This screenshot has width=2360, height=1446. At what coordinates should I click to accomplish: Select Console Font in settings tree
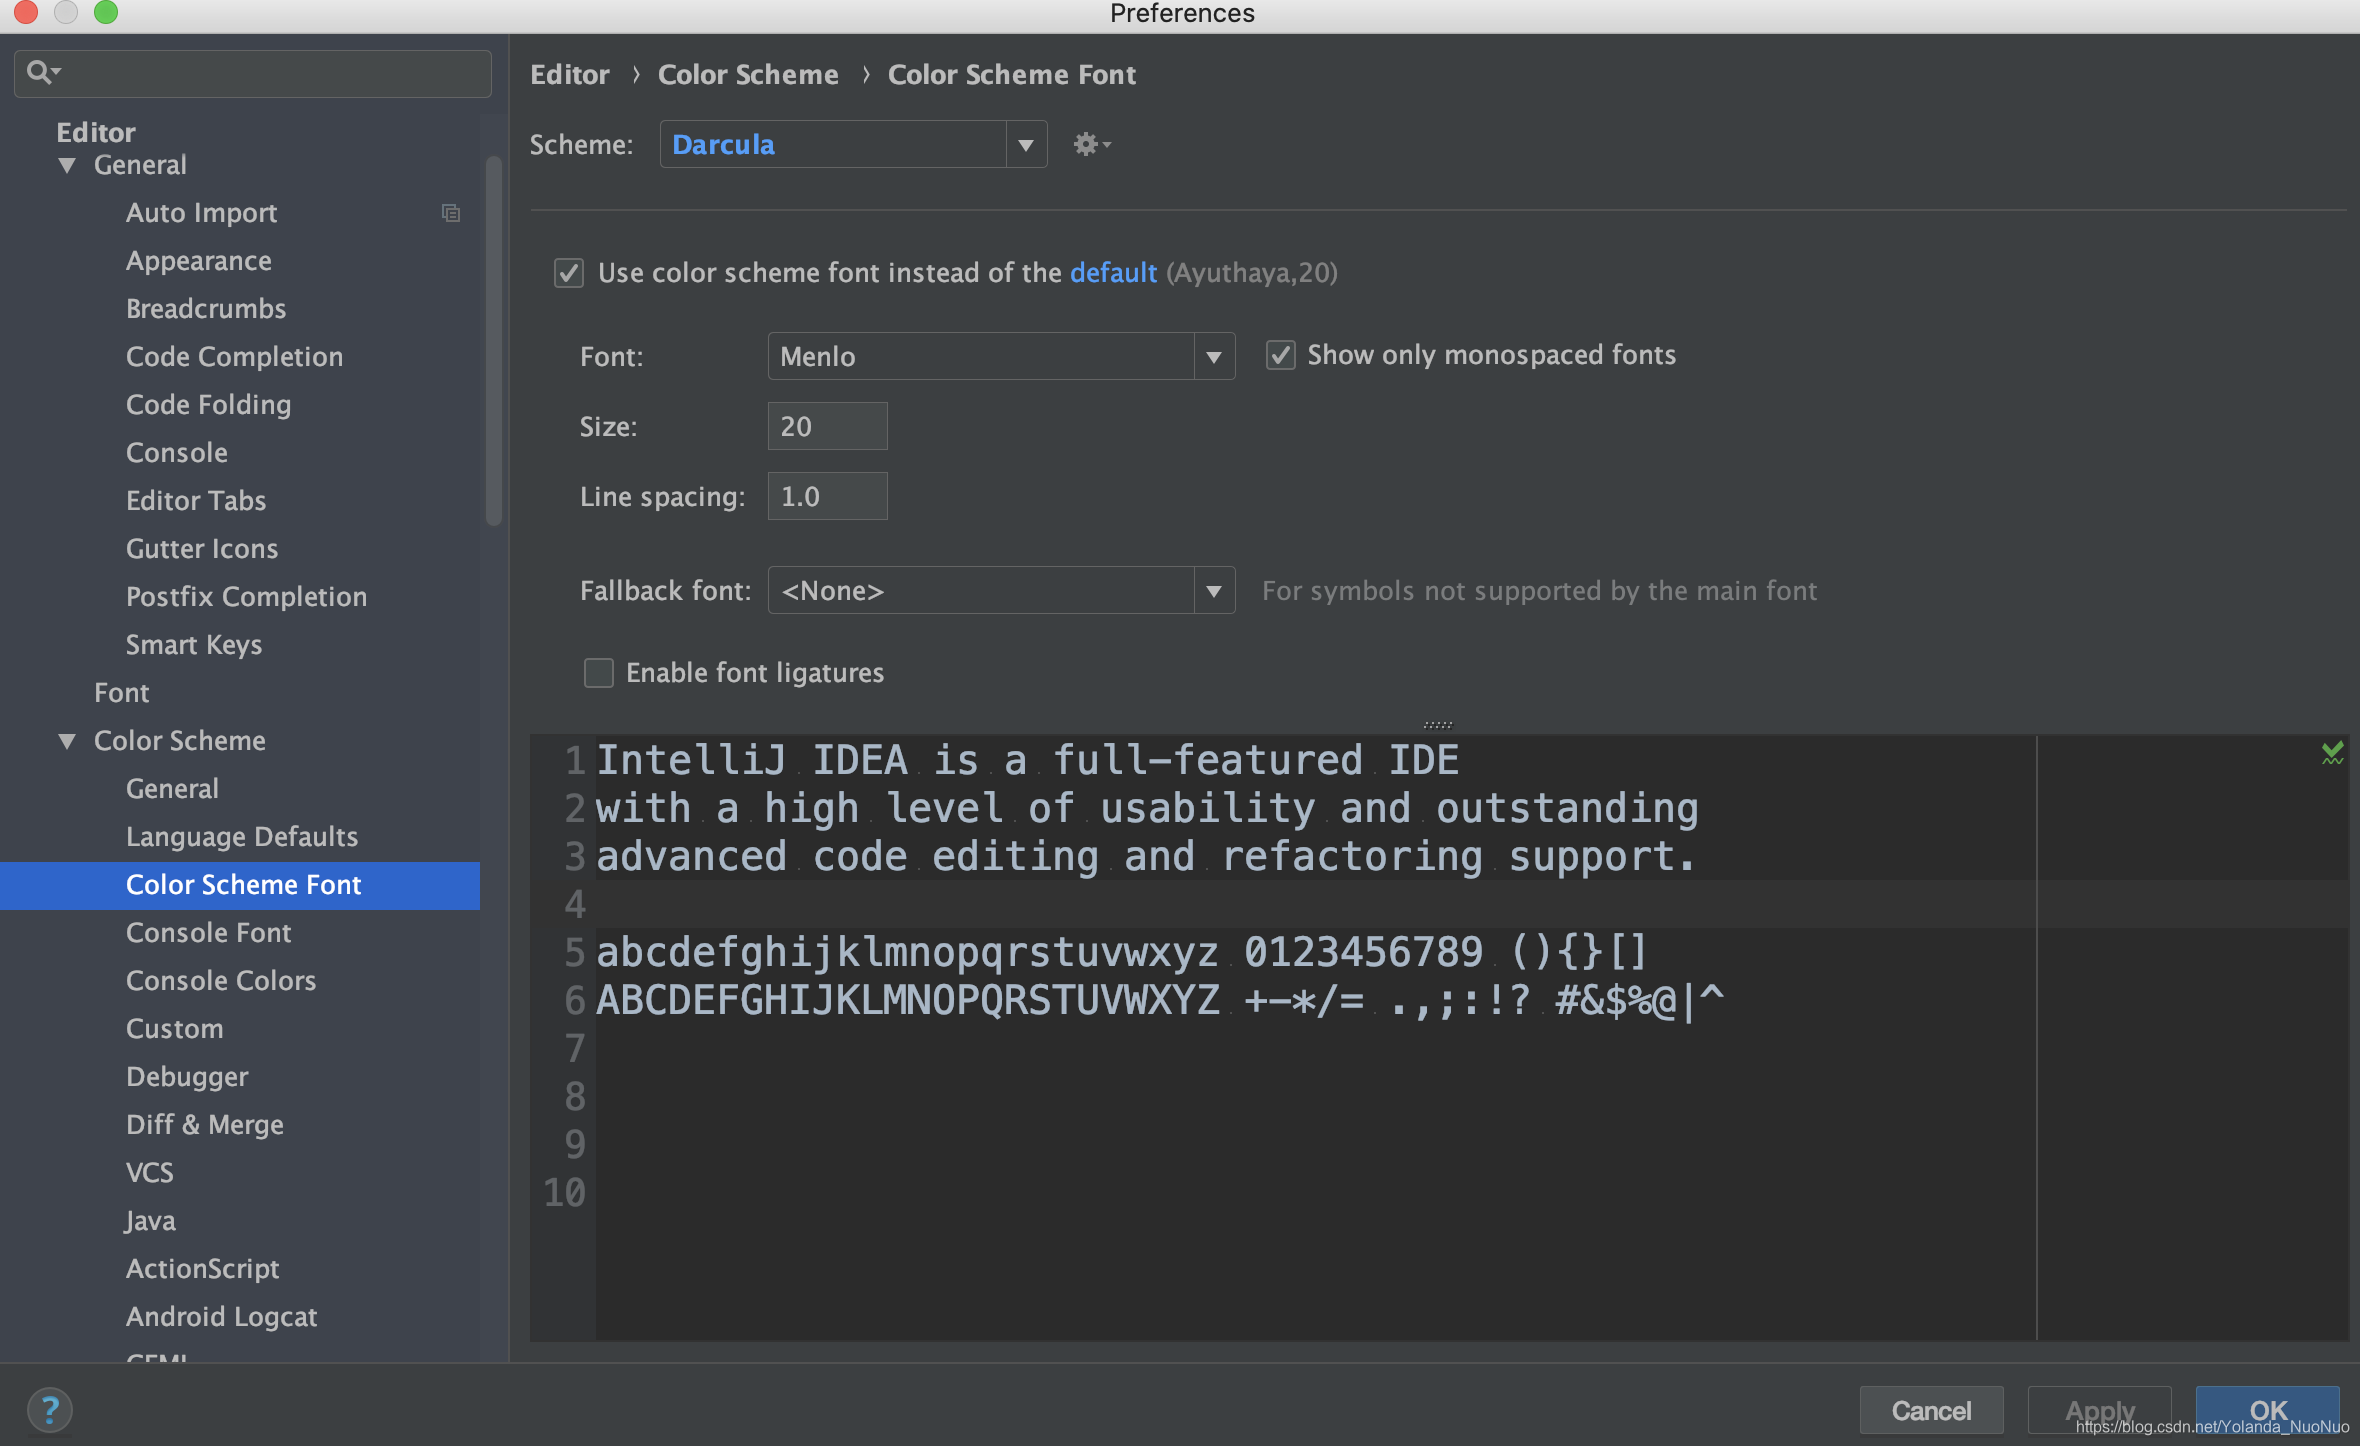tap(208, 933)
